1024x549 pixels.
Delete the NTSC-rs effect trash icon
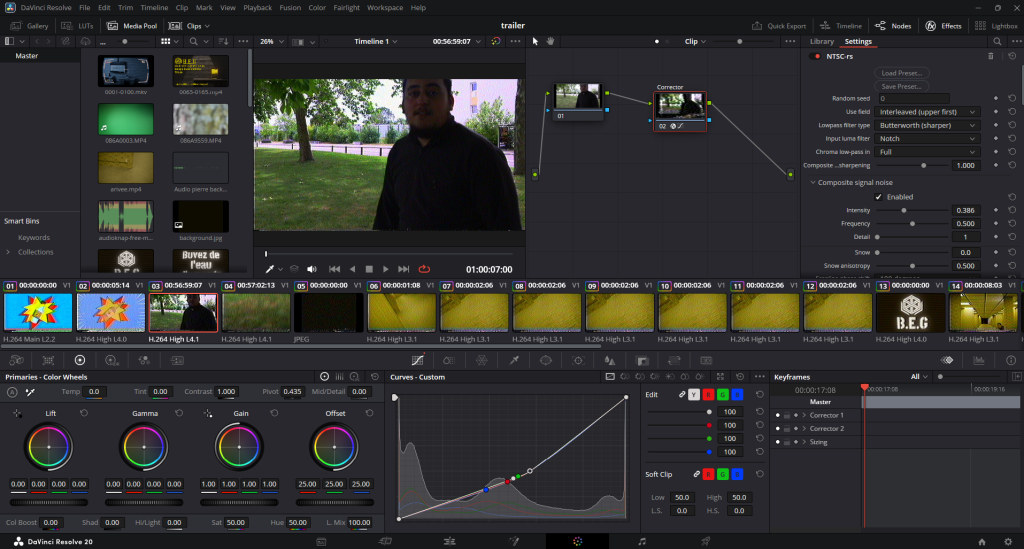[x=991, y=56]
